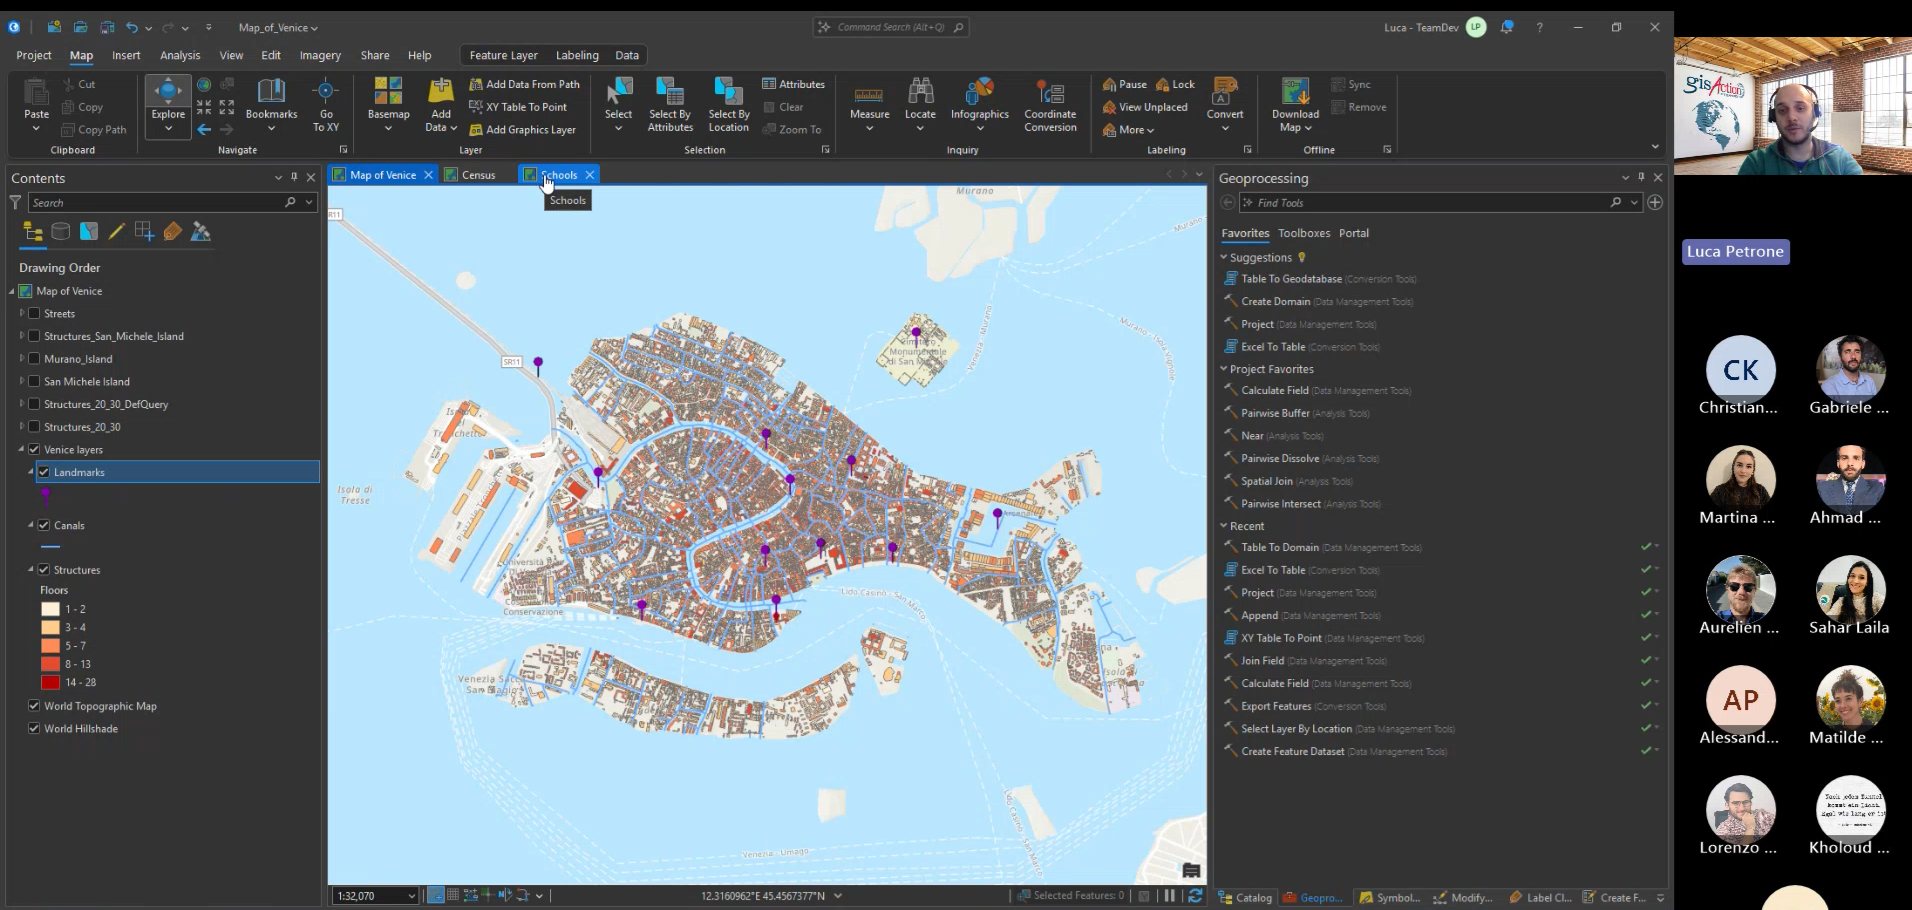Image resolution: width=1912 pixels, height=910 pixels.
Task: Toggle the Streets layer checkbox
Action: (x=34, y=313)
